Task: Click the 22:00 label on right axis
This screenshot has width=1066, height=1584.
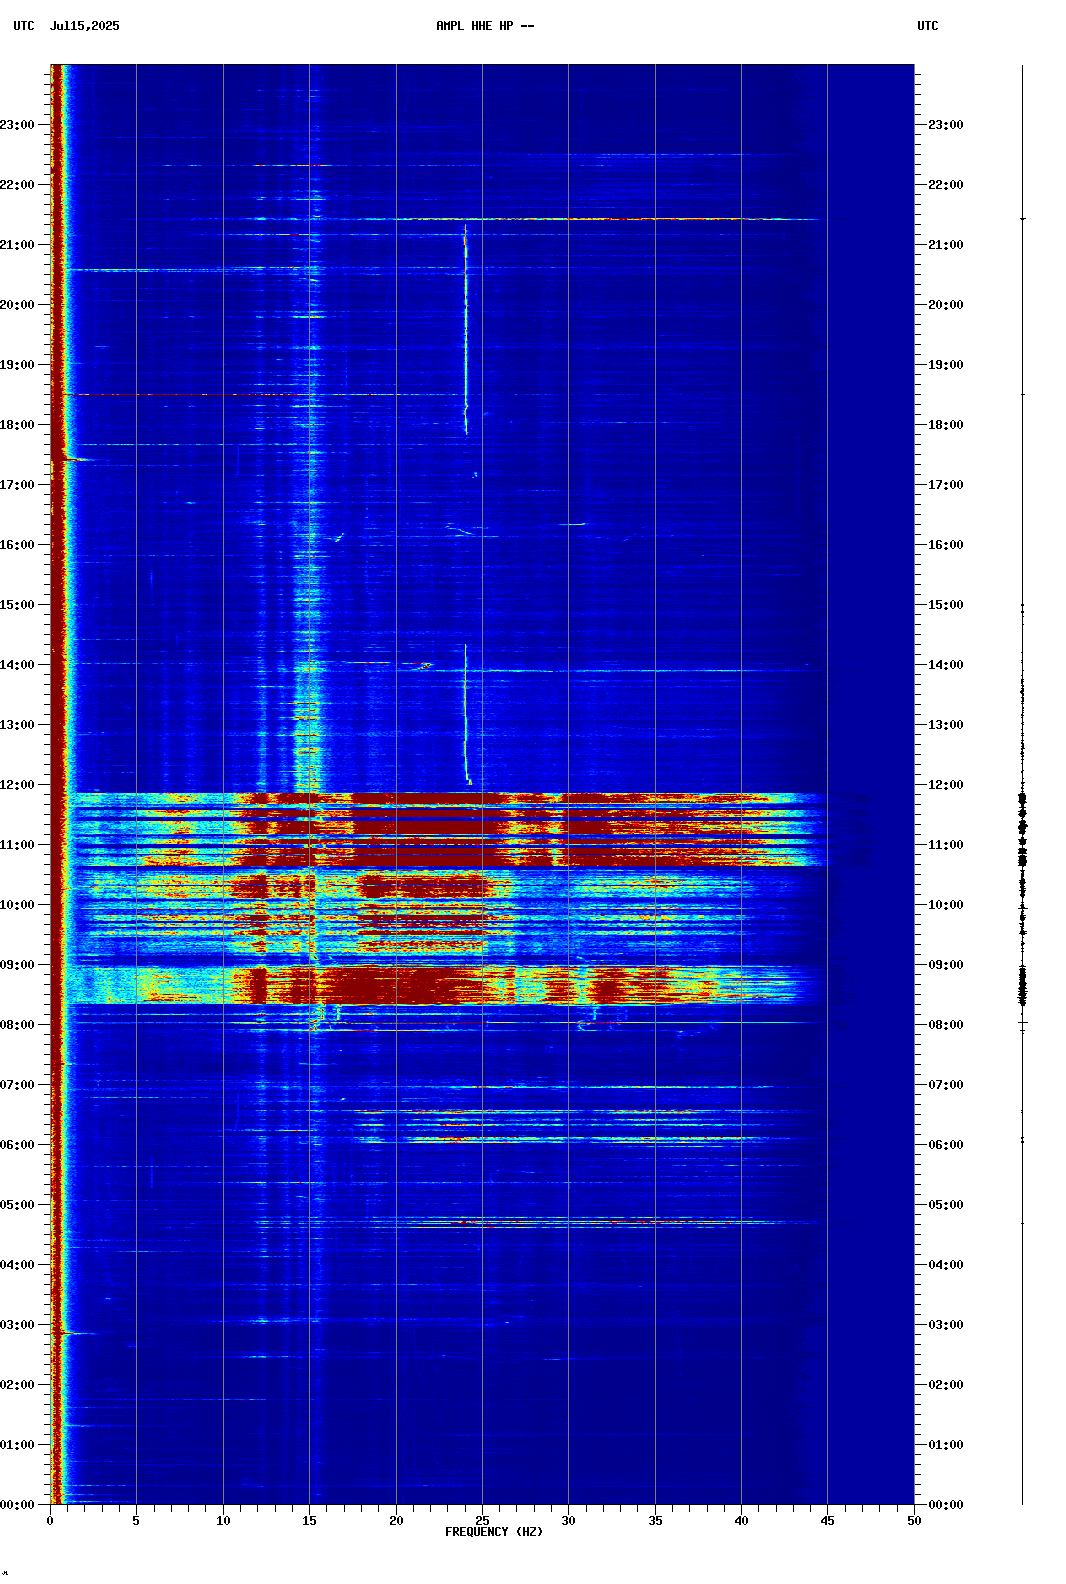Action: pos(946,185)
